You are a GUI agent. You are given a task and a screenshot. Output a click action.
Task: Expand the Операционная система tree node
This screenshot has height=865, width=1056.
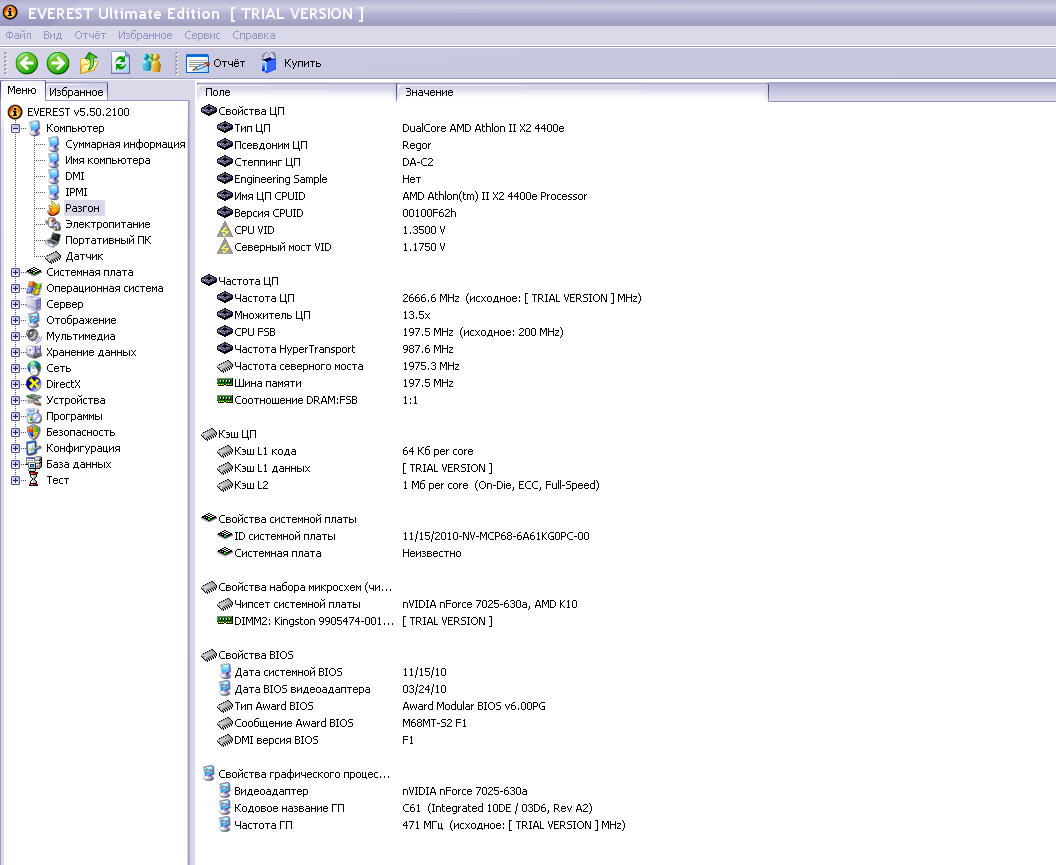[15, 288]
